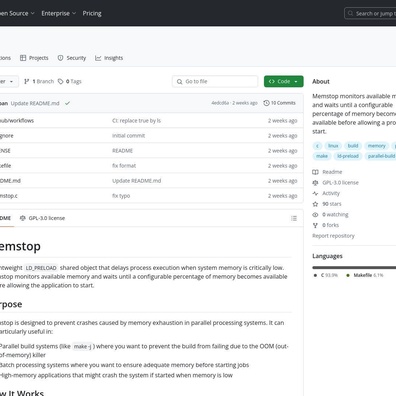Click the branch icon beside 1 Branch

[27, 81]
